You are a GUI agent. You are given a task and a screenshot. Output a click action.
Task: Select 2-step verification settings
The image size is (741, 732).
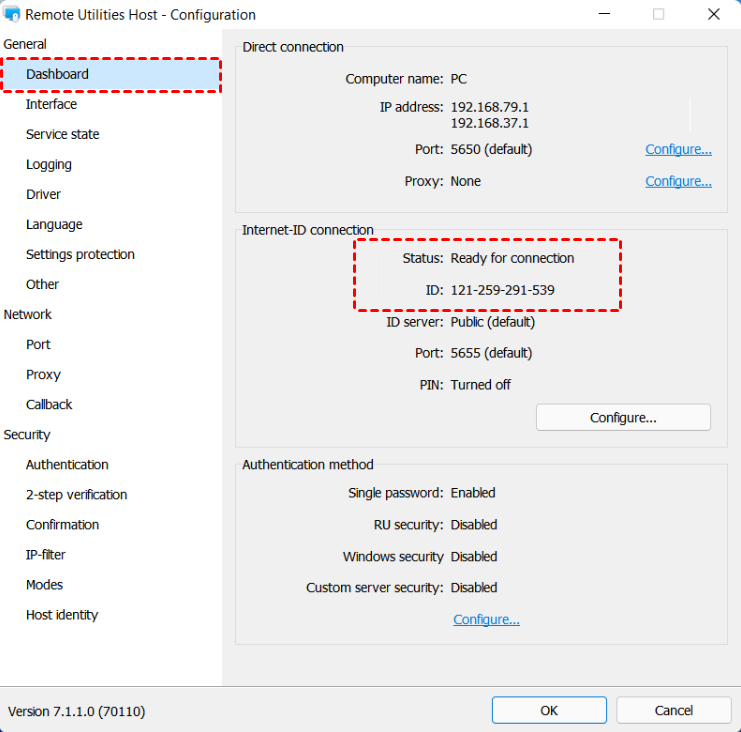pos(76,494)
